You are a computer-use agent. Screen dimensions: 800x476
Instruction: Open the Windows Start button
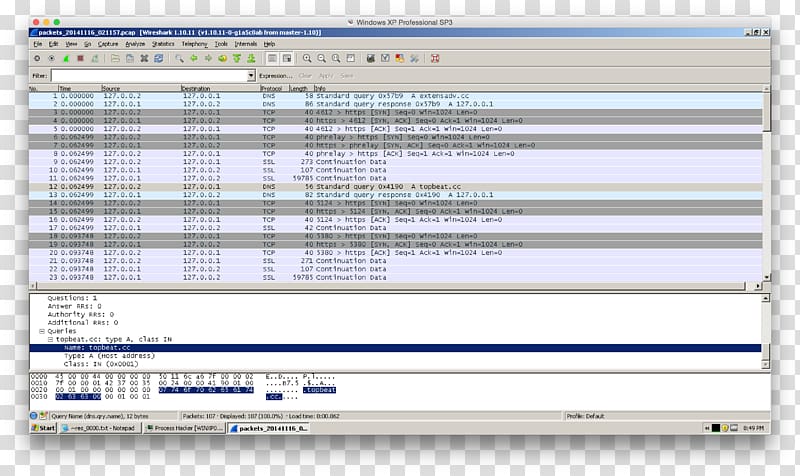click(x=43, y=428)
